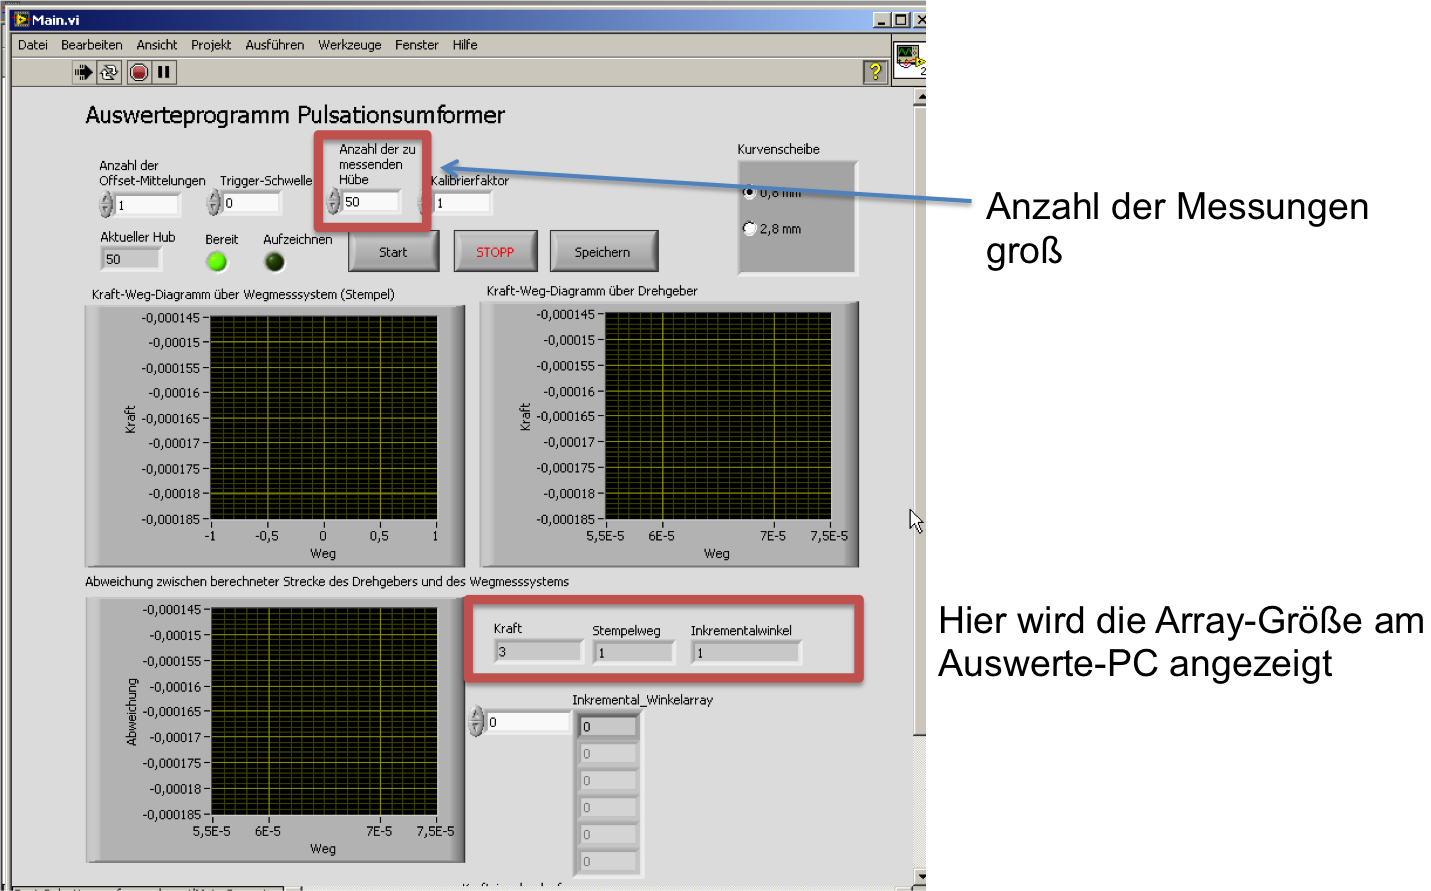The width and height of the screenshot is (1431, 891).
Task: Click the scroll-up arrow of the vertical scrollbar
Action: (920, 97)
